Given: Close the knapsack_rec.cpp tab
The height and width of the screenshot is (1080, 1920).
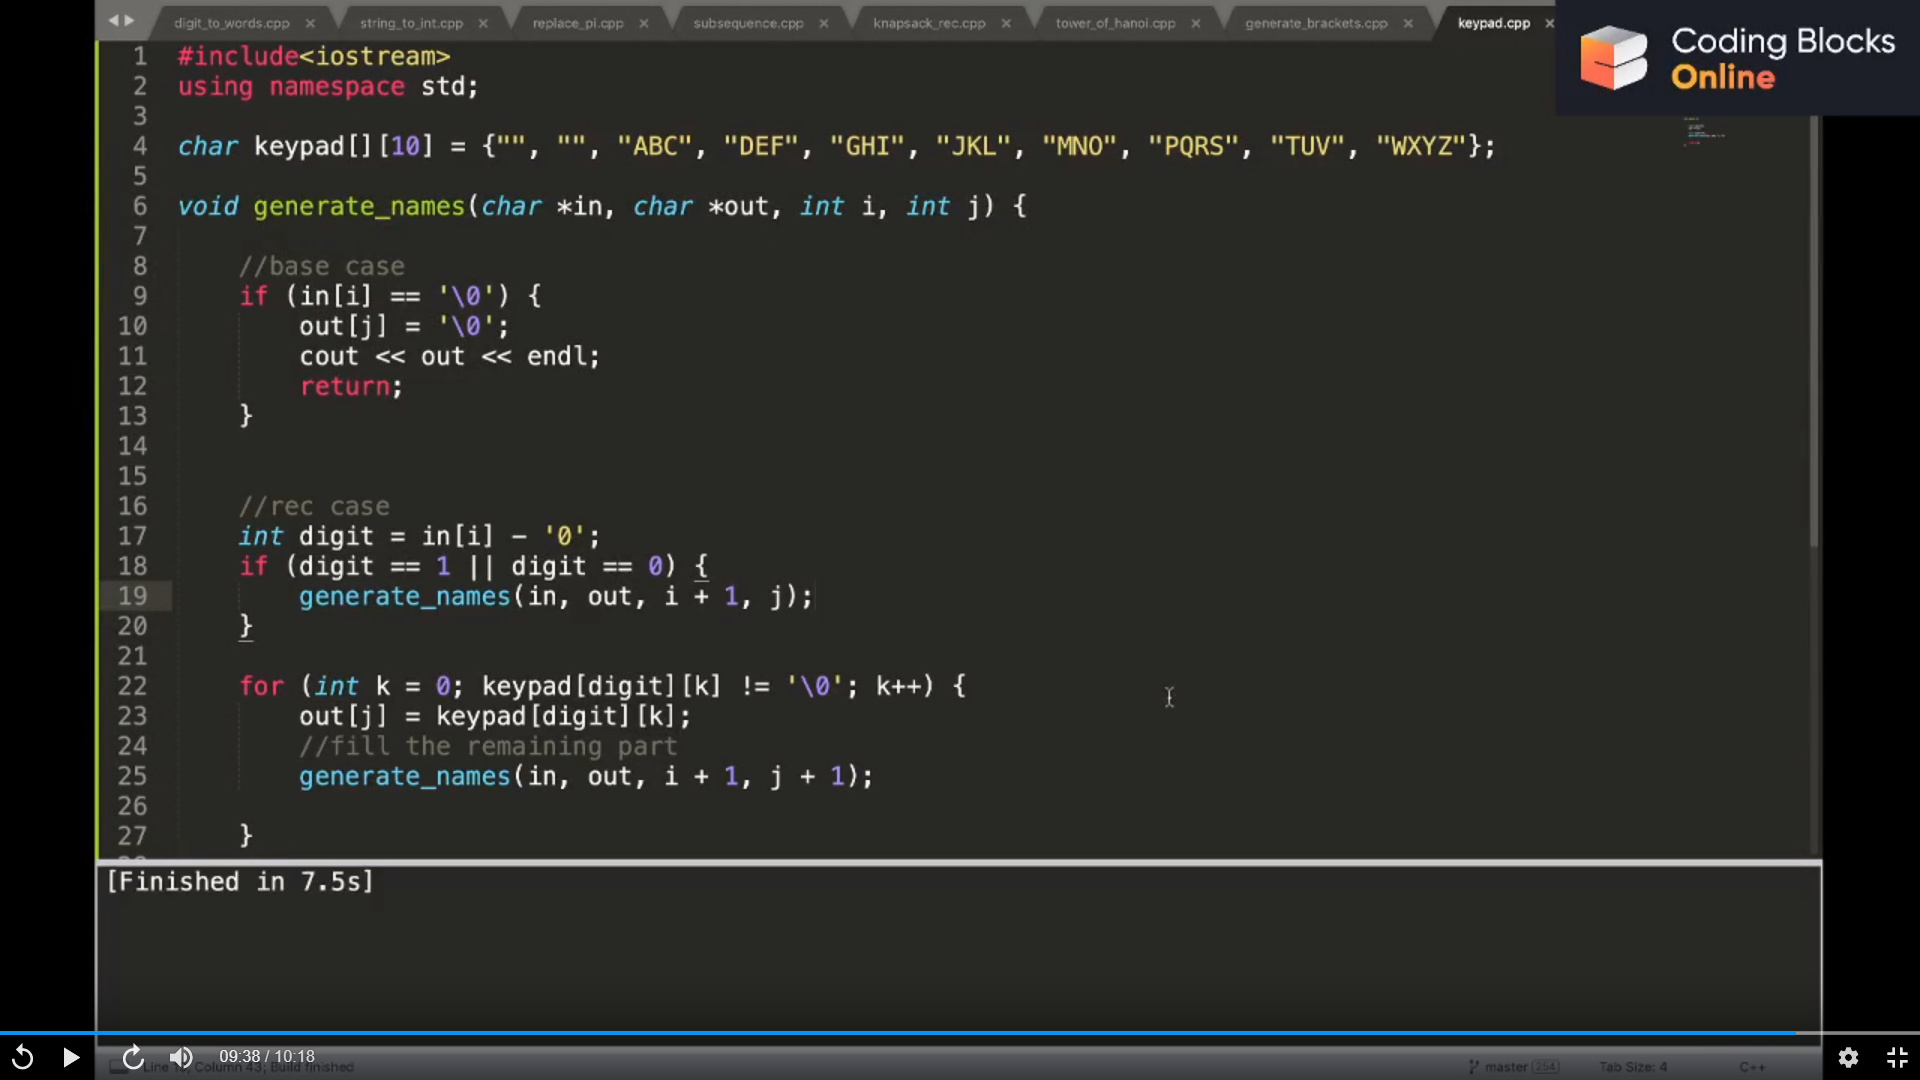Looking at the screenshot, I should [x=1006, y=23].
